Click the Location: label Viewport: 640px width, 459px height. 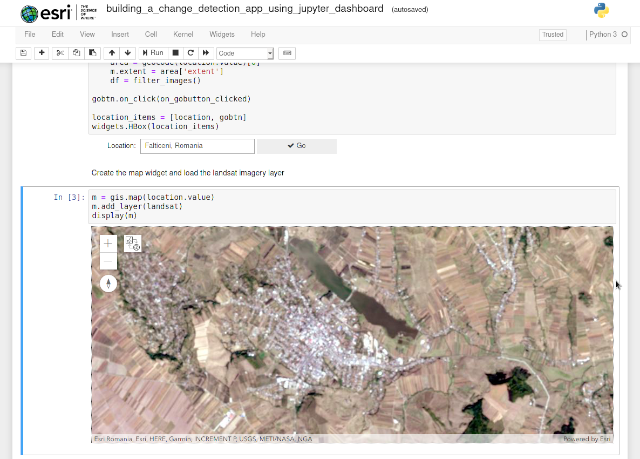click(x=122, y=146)
